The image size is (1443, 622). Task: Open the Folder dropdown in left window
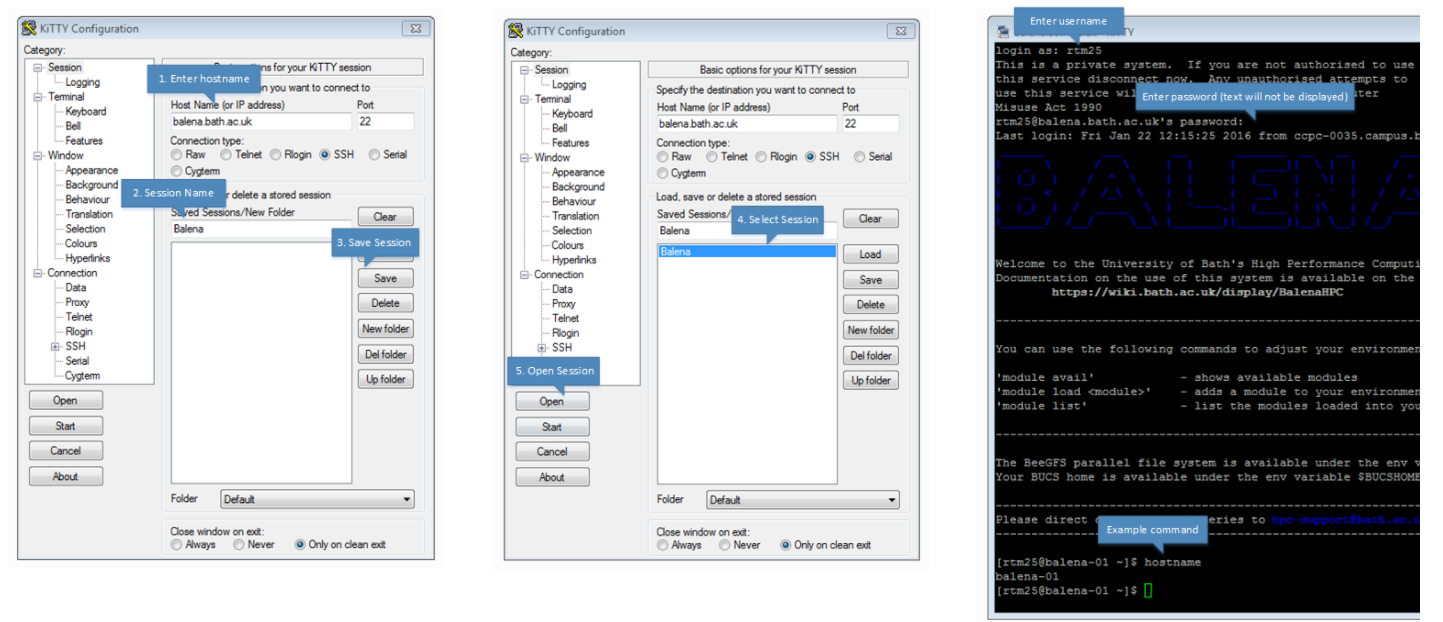tap(317, 499)
